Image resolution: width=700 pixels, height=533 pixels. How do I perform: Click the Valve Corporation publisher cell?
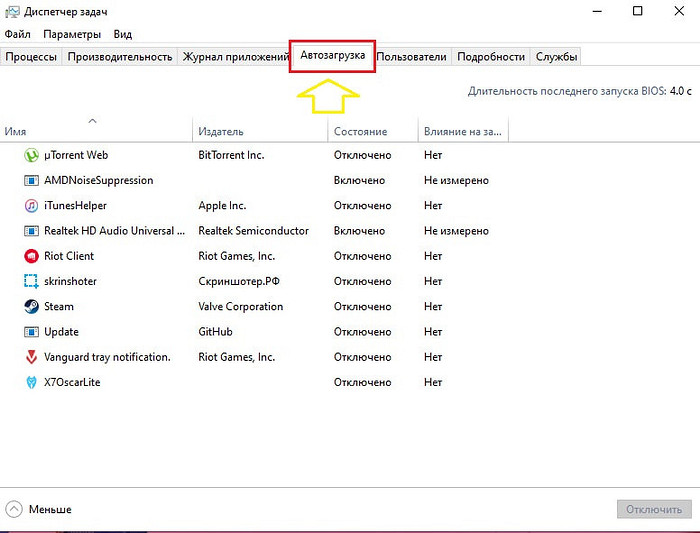[241, 307]
